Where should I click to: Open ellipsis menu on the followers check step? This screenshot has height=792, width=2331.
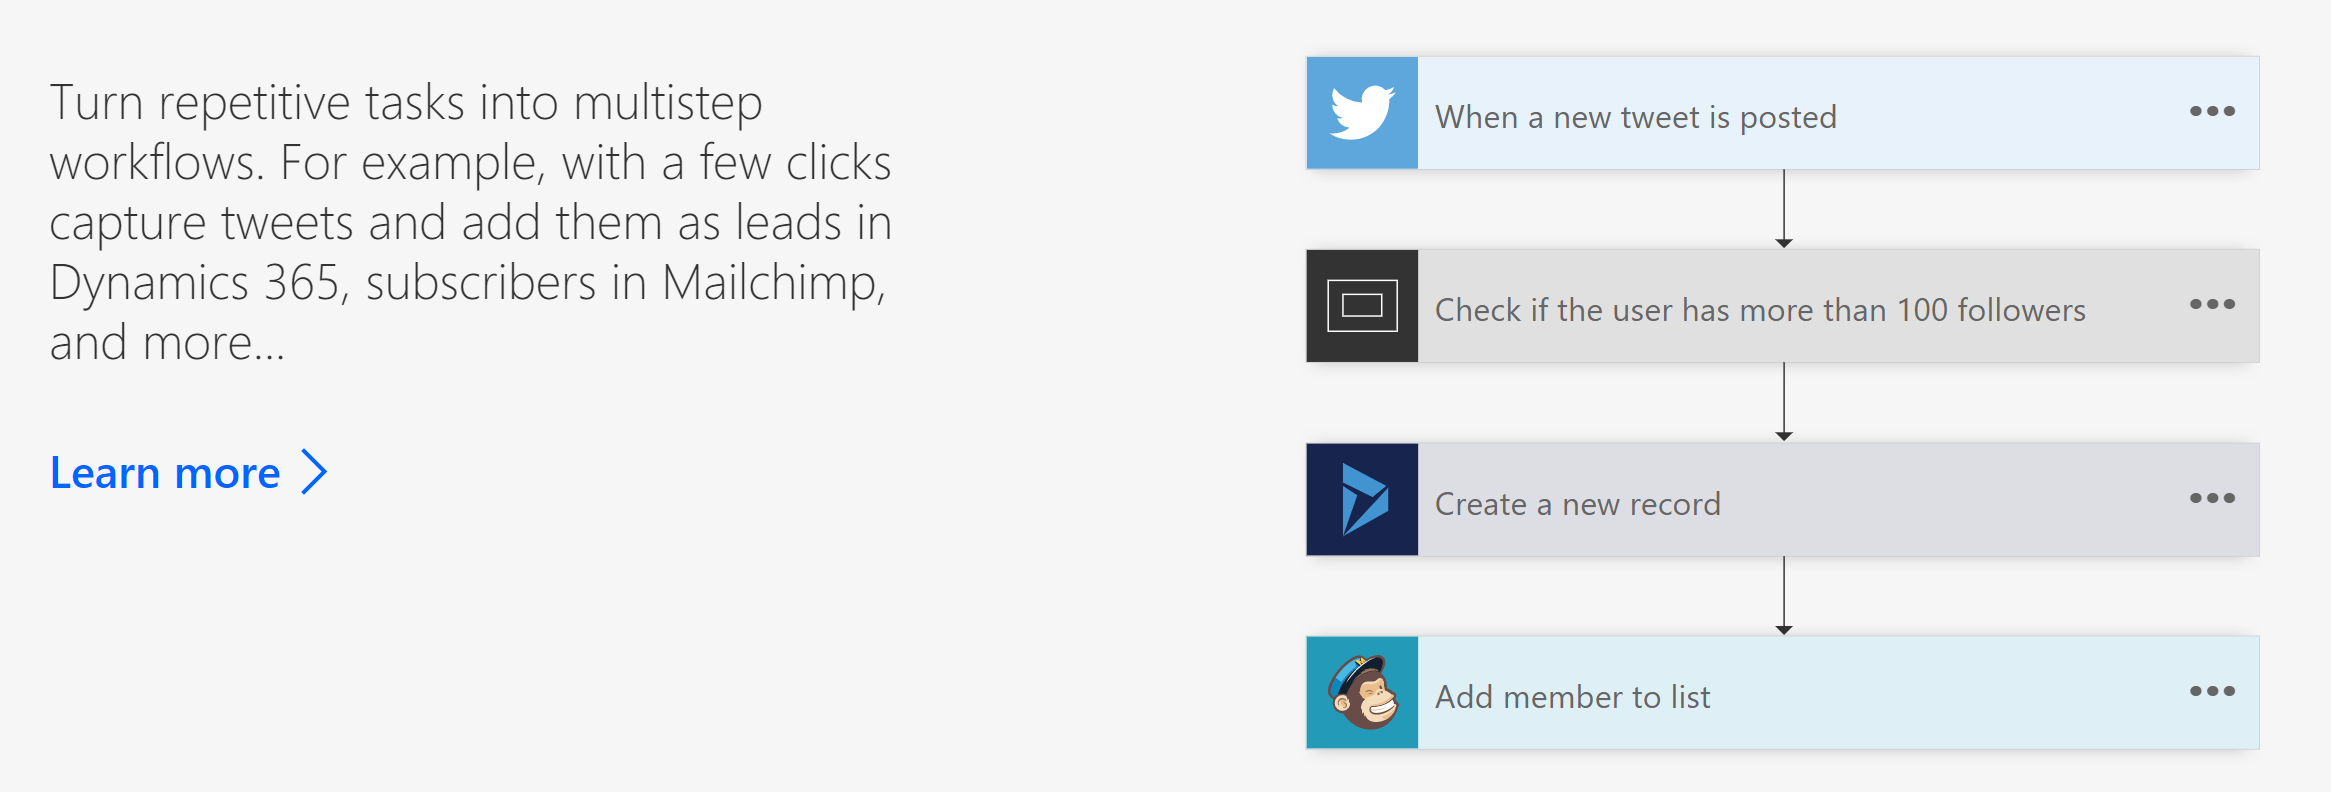[2211, 304]
